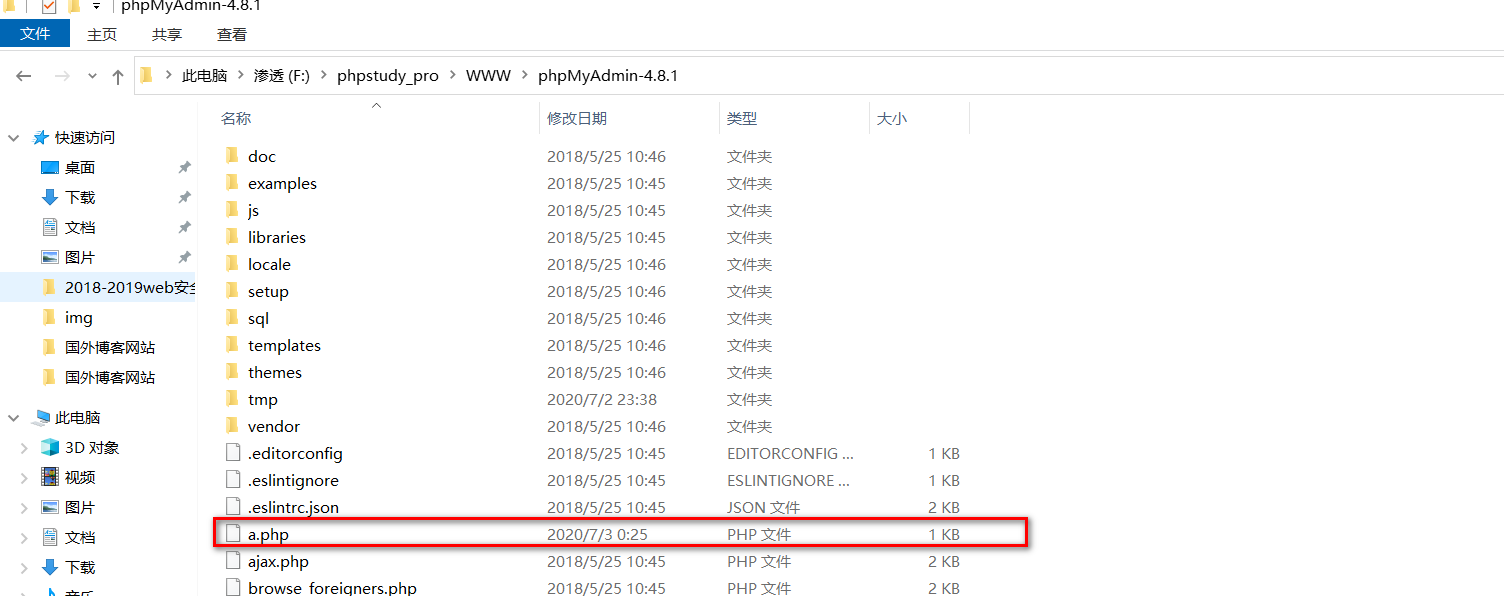This screenshot has width=1504, height=596.
Task: Click the properties checkmark quick access icon
Action: tap(49, 6)
